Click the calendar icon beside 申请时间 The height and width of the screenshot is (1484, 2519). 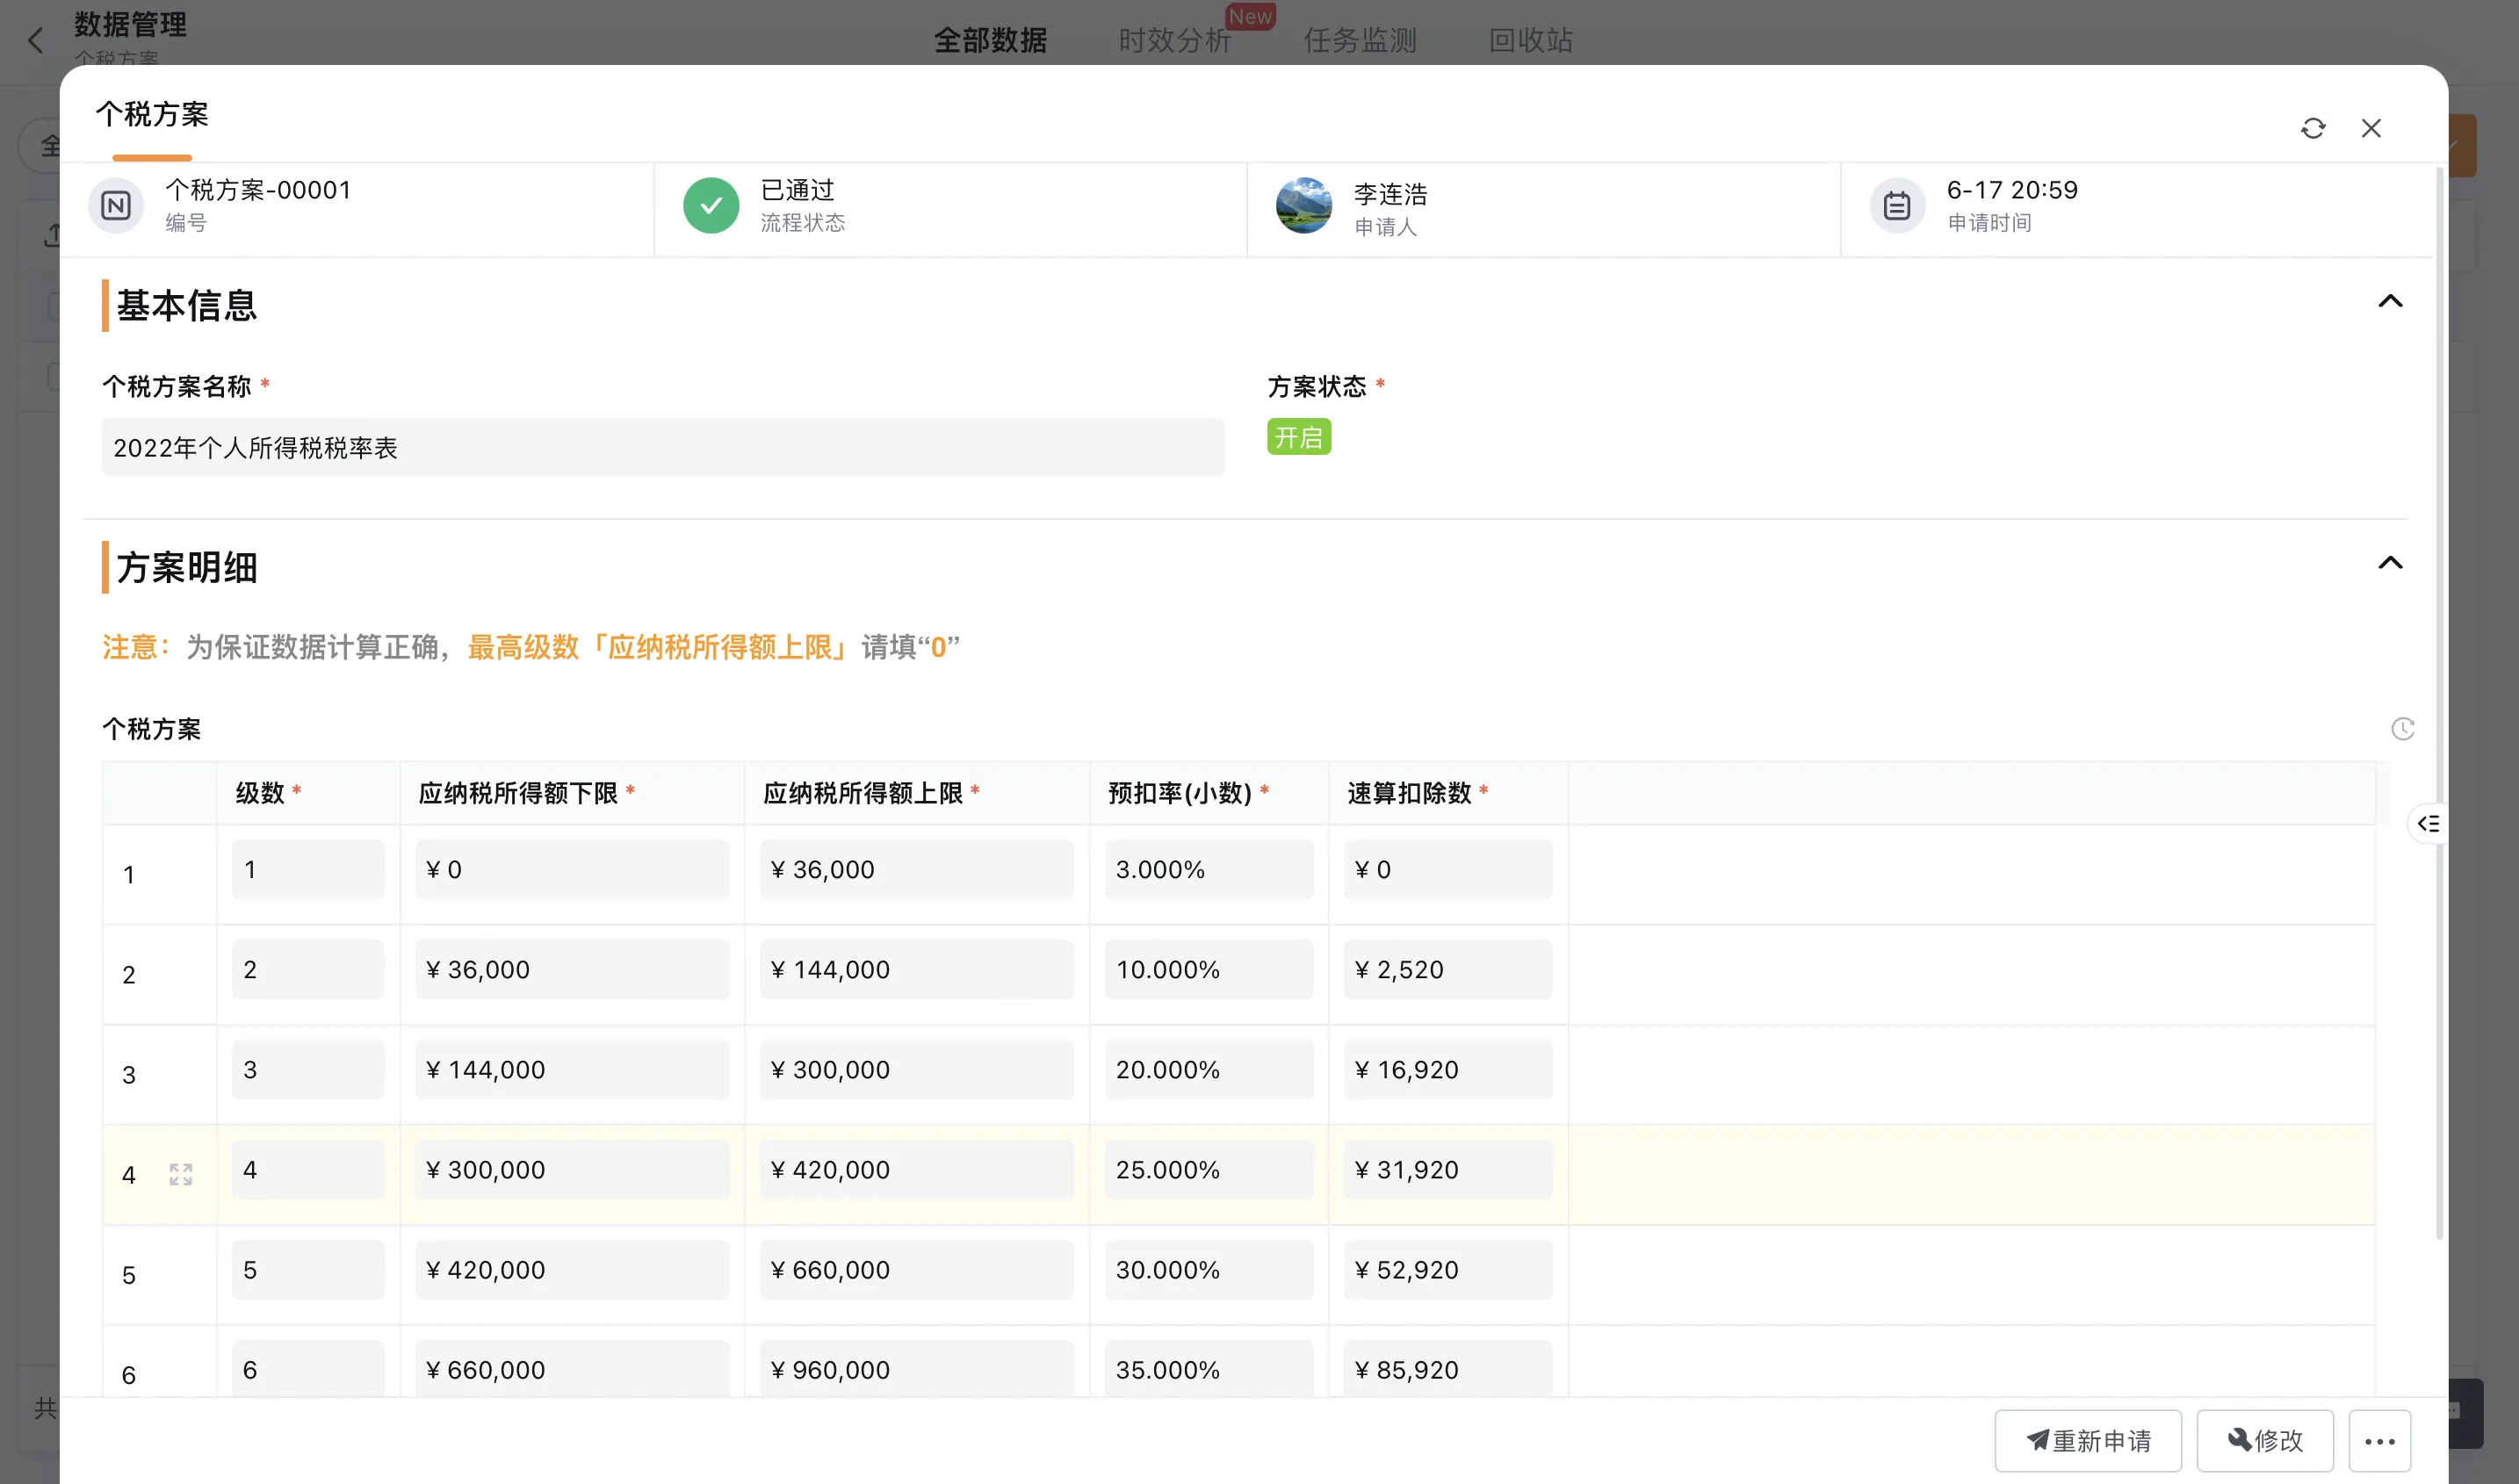point(1896,205)
